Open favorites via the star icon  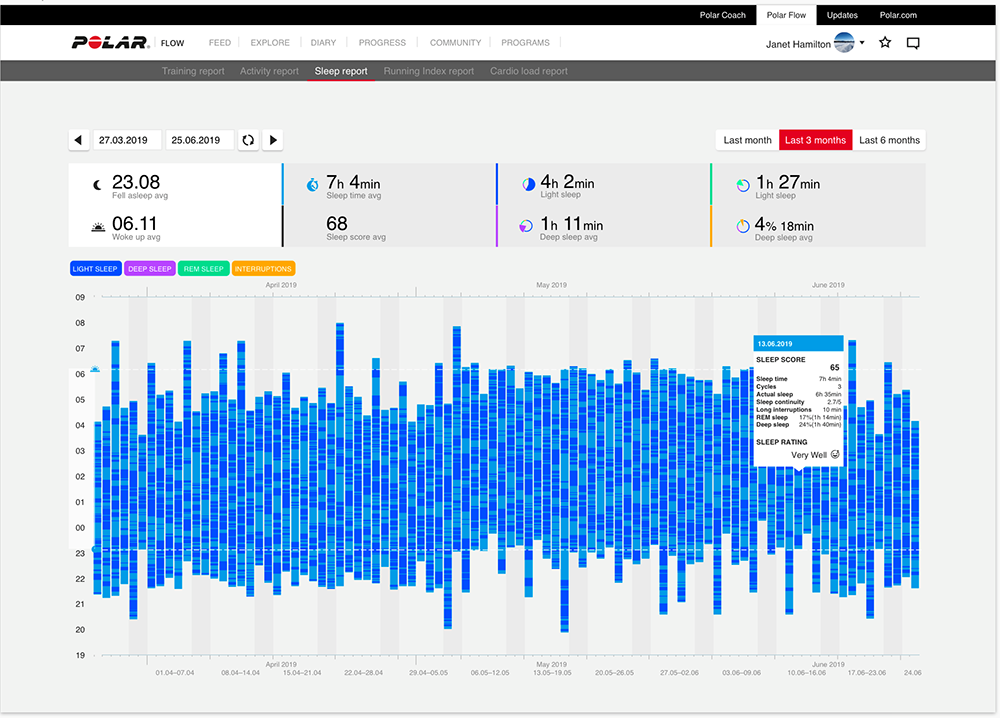(884, 43)
